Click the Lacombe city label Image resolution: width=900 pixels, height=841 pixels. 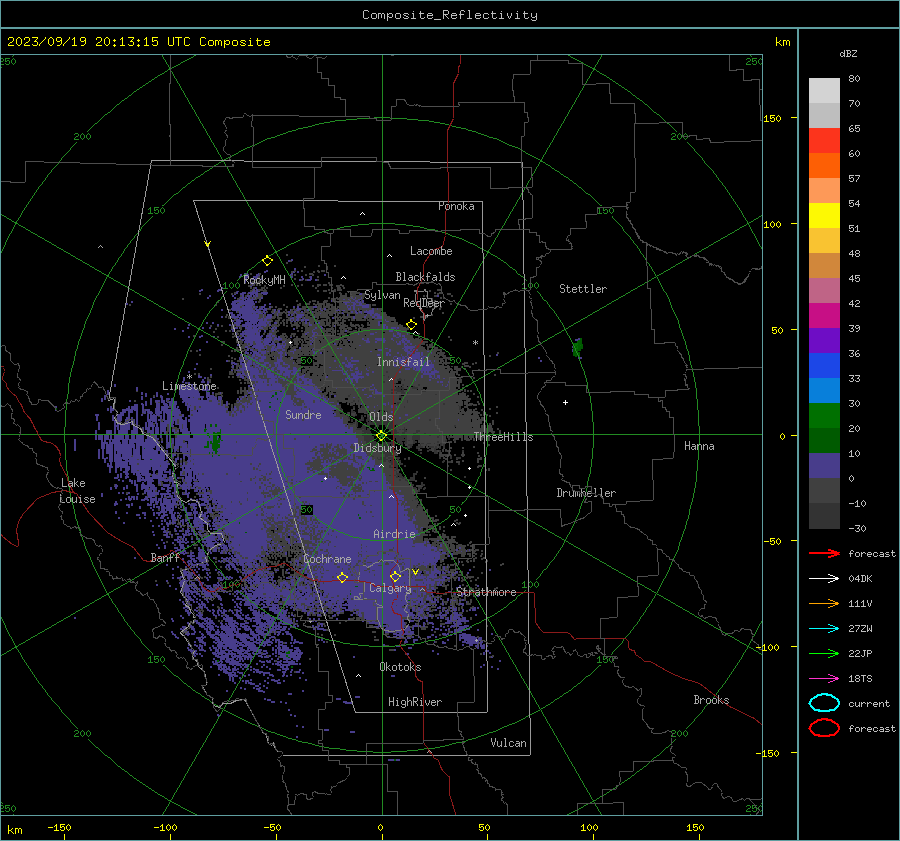[x=431, y=251]
